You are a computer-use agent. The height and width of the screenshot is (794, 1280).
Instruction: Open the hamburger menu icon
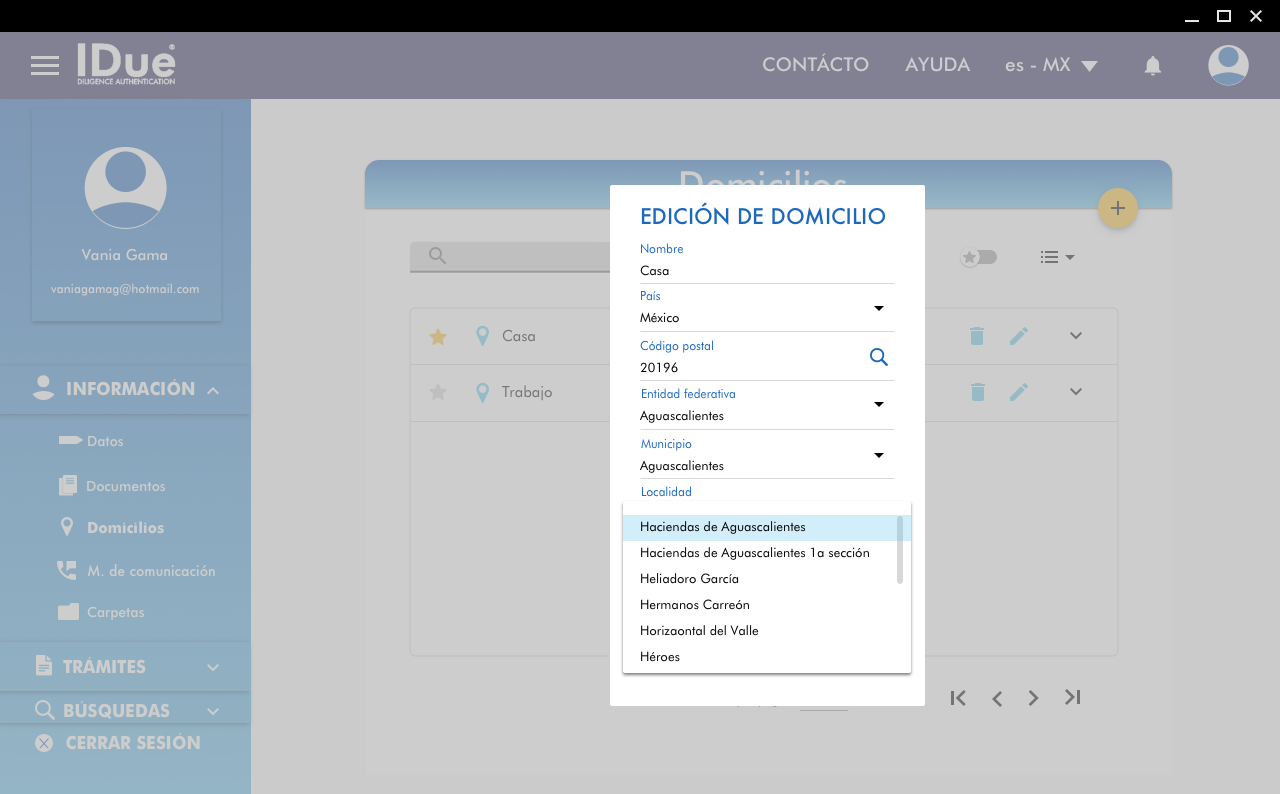[x=45, y=66]
